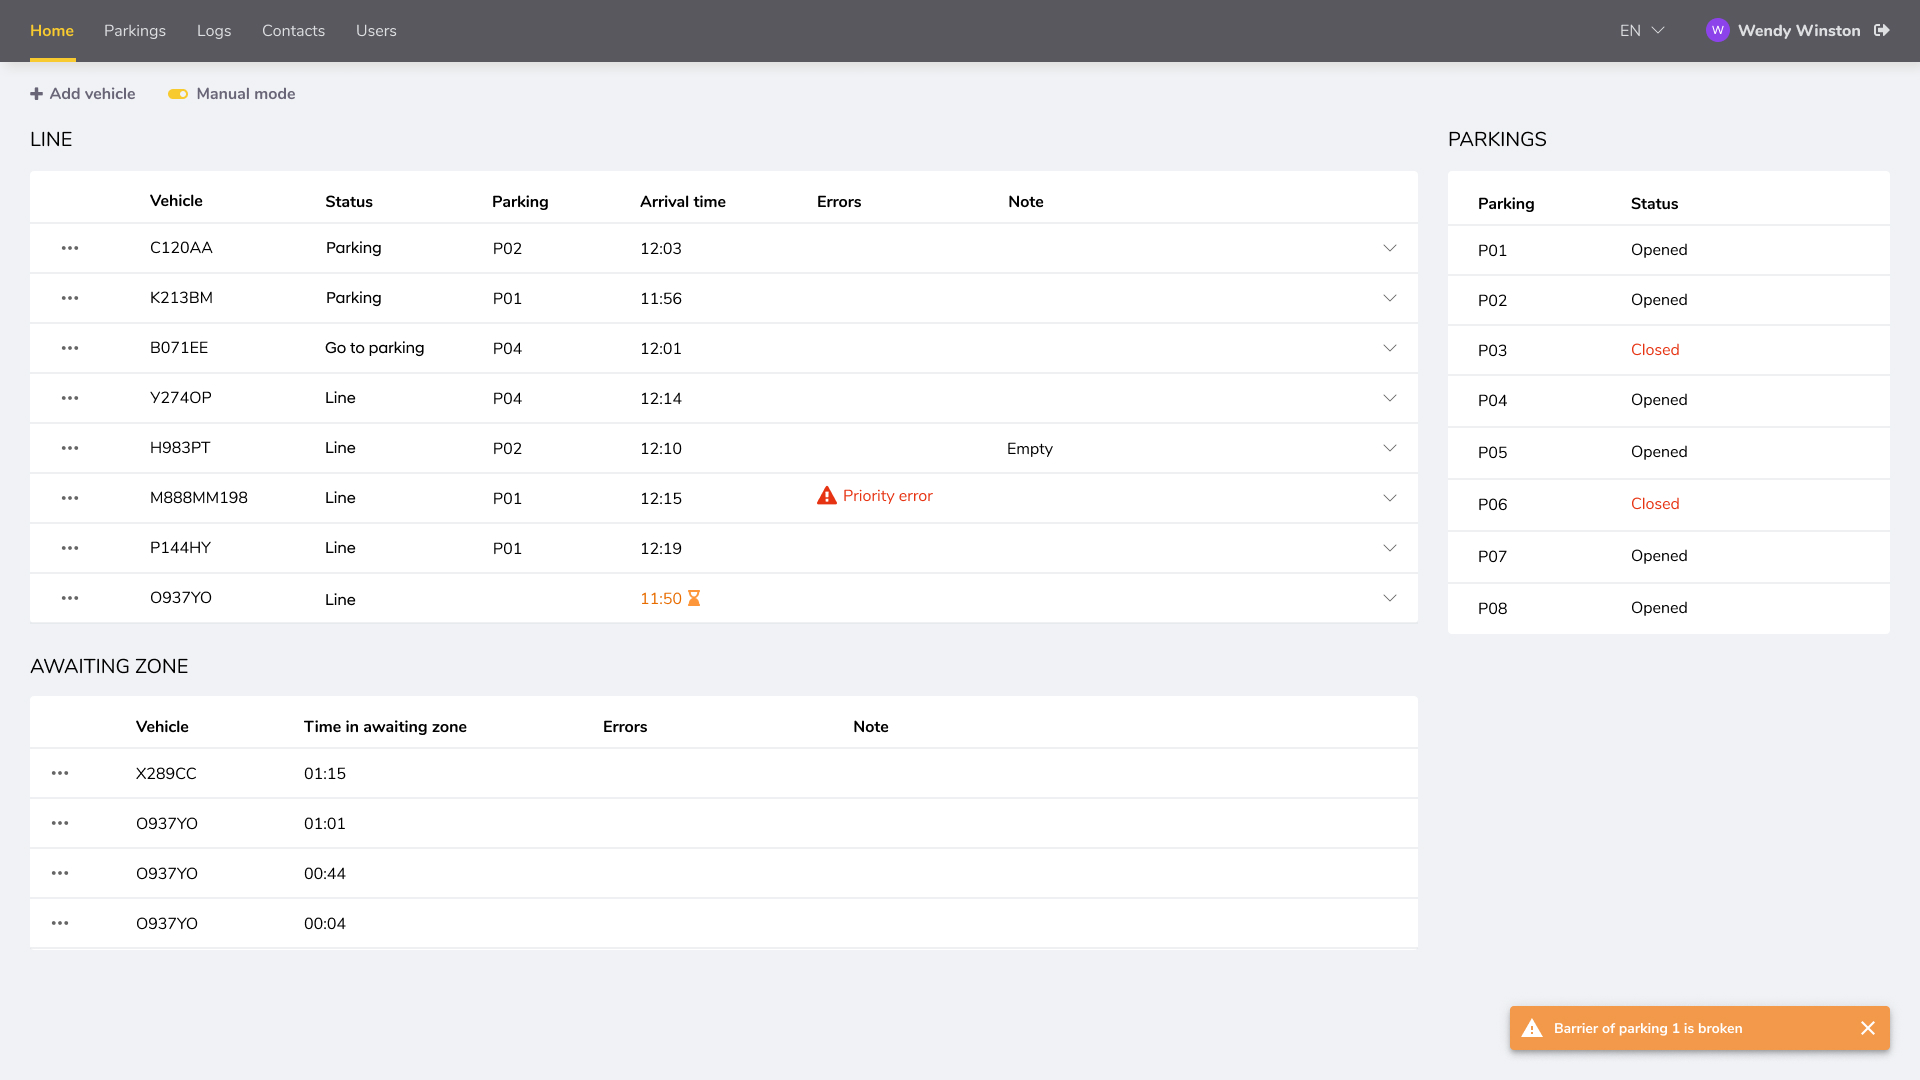The image size is (1920, 1080).
Task: Open the EN language dropdown
Action: pos(1641,31)
